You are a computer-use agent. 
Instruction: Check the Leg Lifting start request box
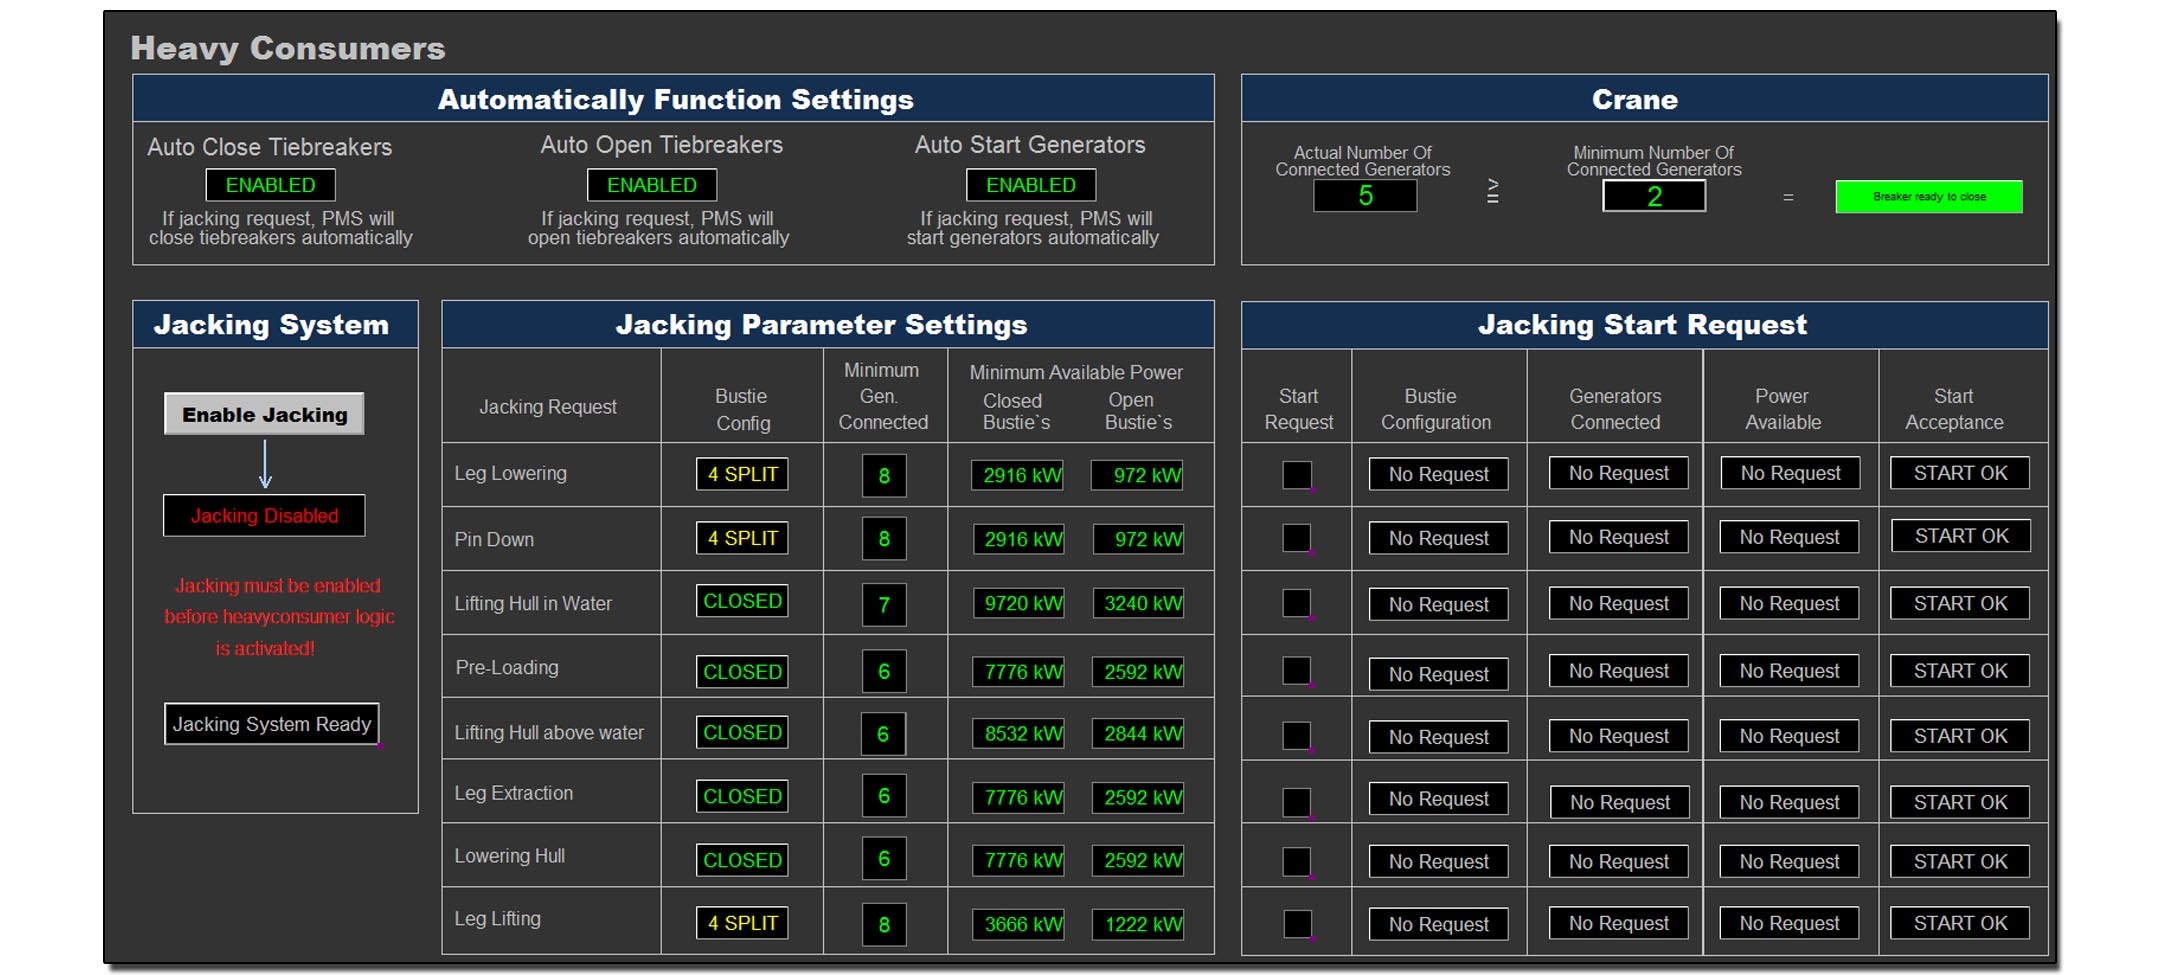click(1297, 924)
